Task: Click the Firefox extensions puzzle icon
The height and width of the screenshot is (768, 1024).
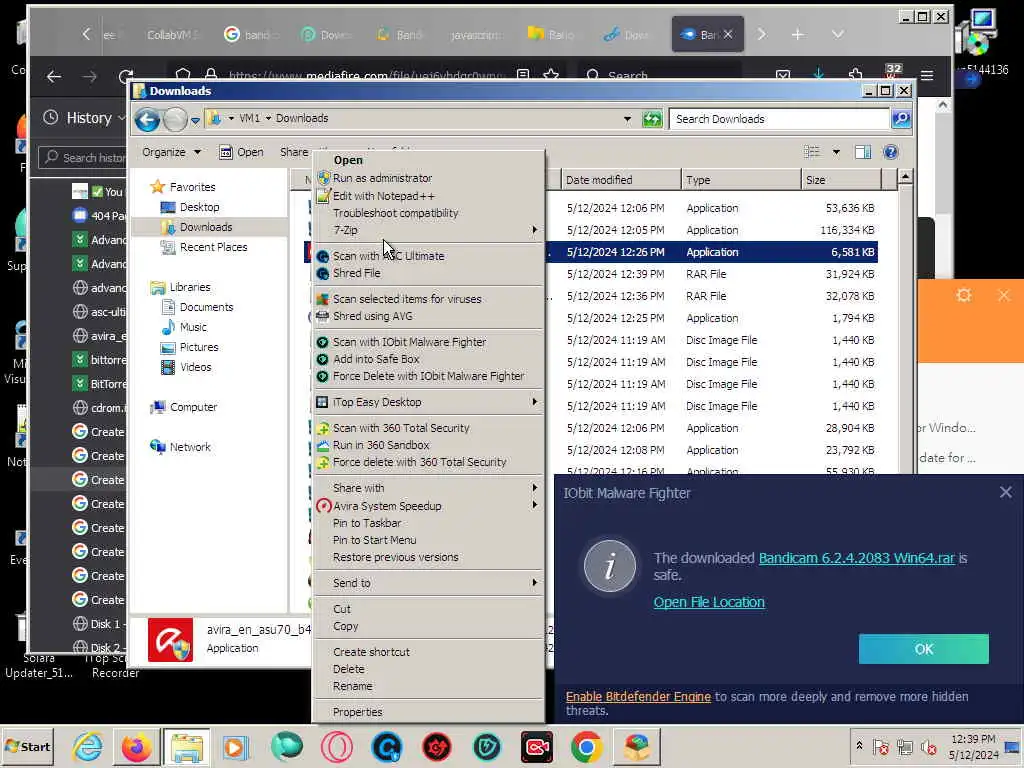Action: pyautogui.click(x=856, y=75)
